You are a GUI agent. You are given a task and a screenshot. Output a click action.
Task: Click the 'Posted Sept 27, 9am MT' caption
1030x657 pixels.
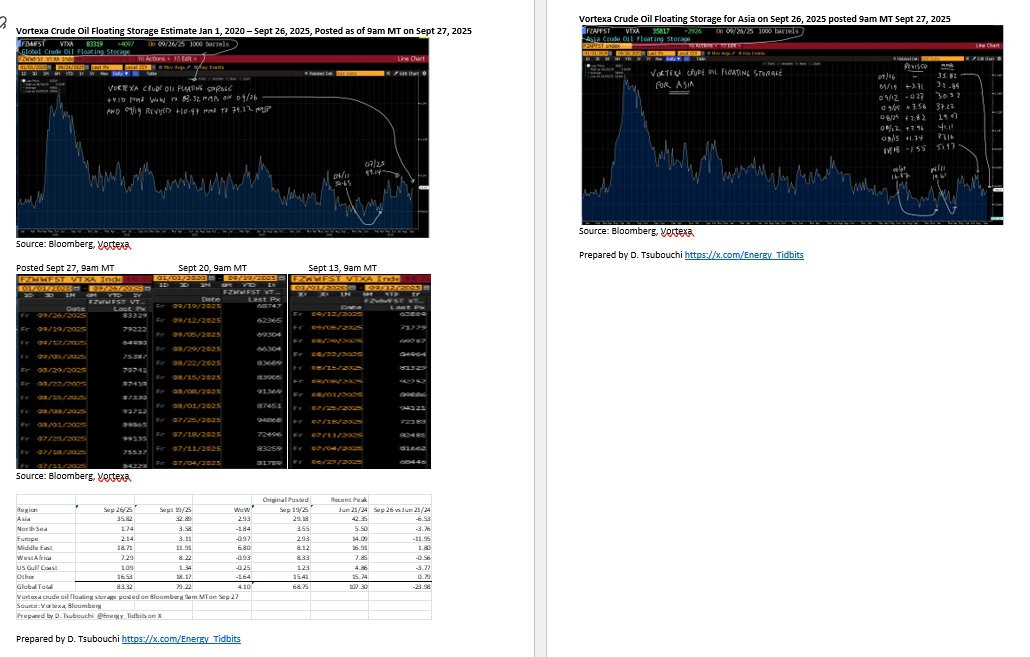coord(65,268)
